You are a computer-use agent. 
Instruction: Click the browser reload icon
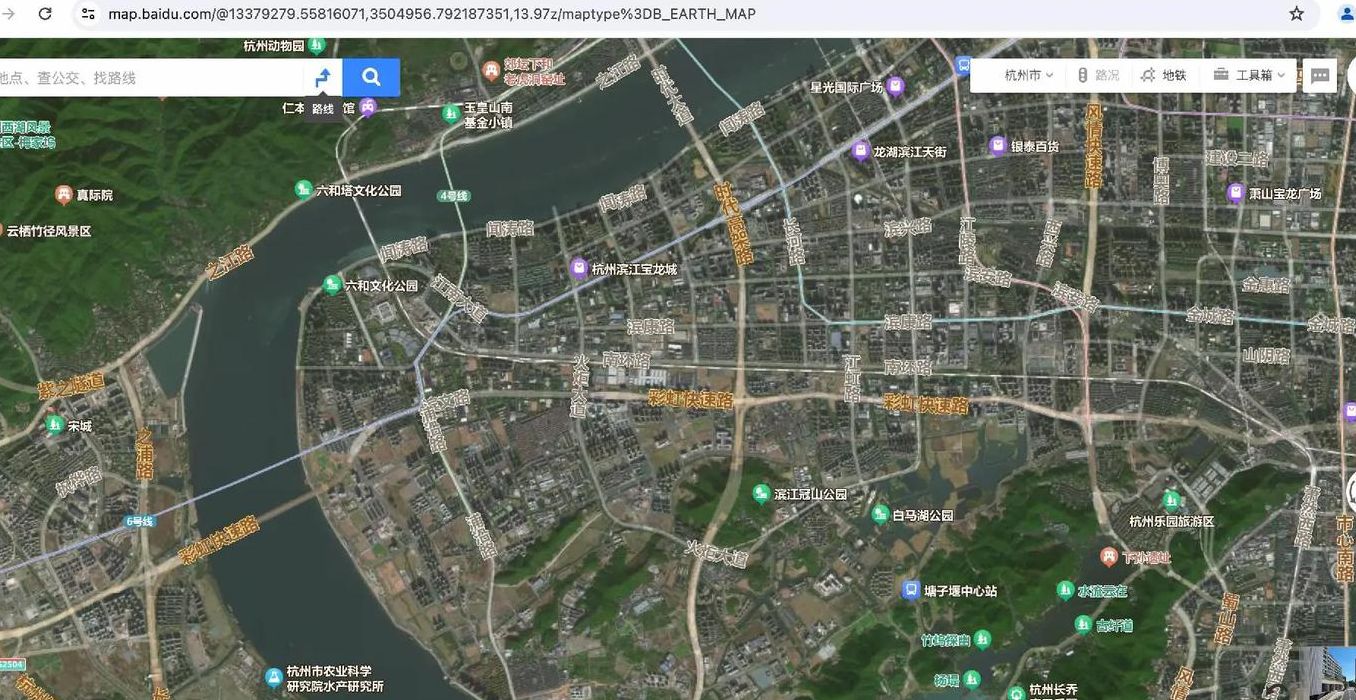click(45, 14)
